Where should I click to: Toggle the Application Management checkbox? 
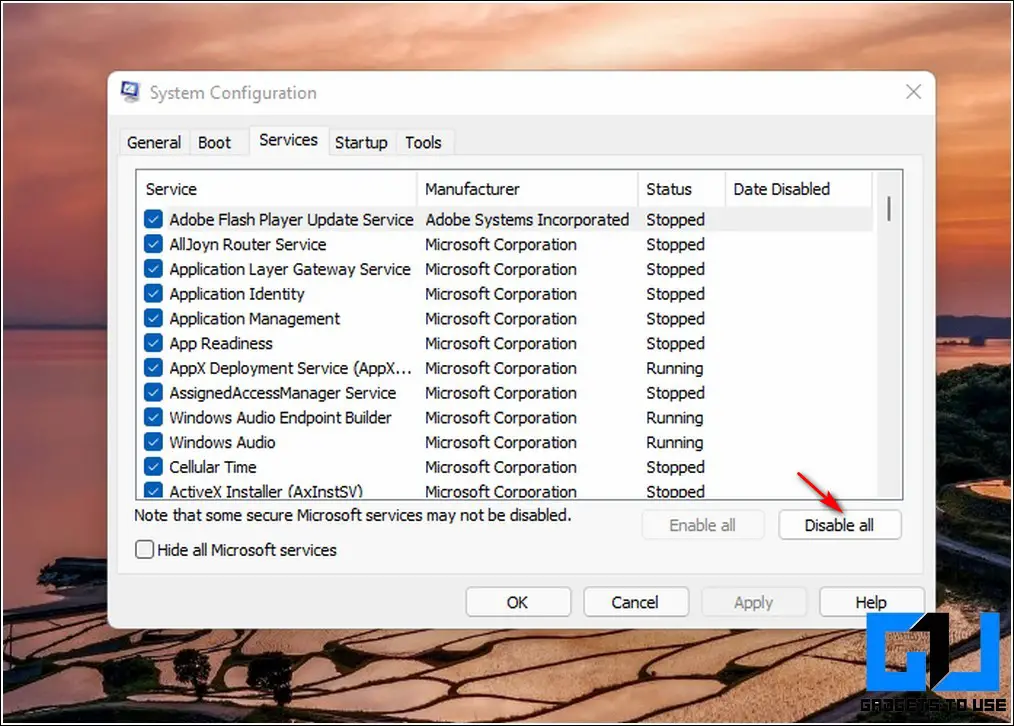coord(153,319)
